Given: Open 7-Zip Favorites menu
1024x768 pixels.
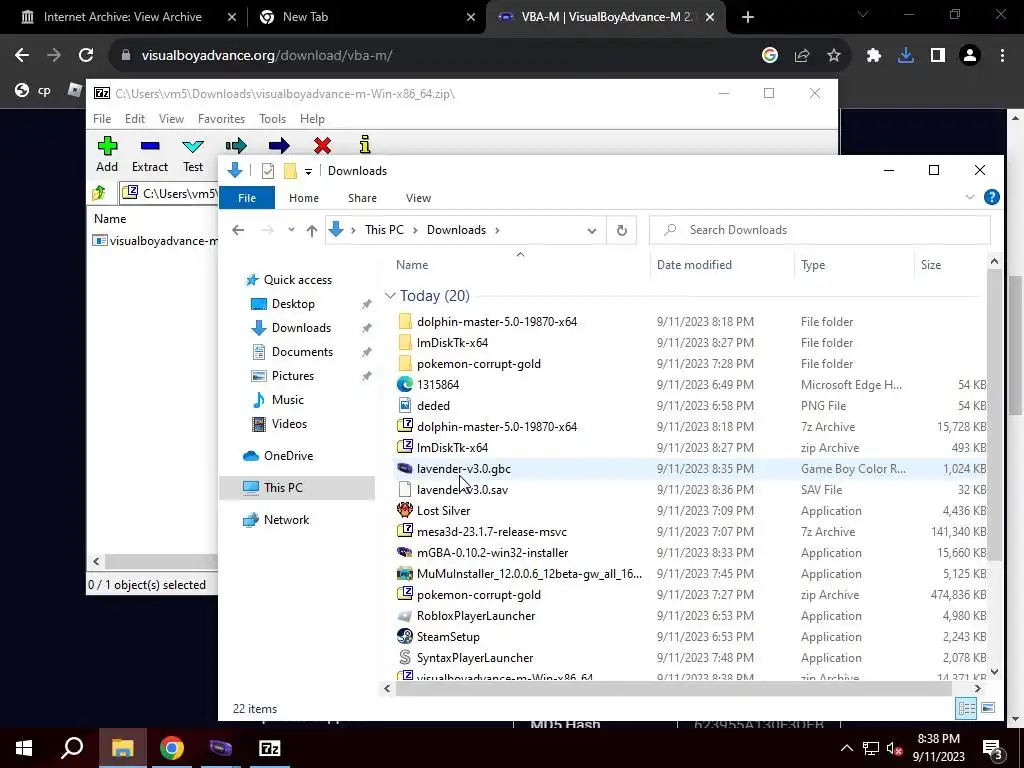Looking at the screenshot, I should pos(221,119).
